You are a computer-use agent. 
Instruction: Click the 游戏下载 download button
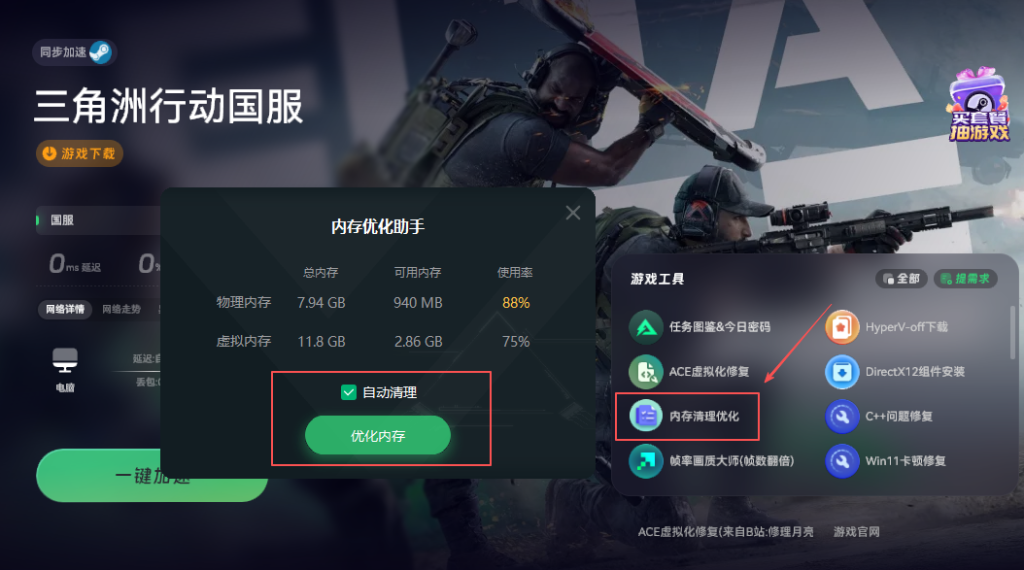tap(79, 153)
